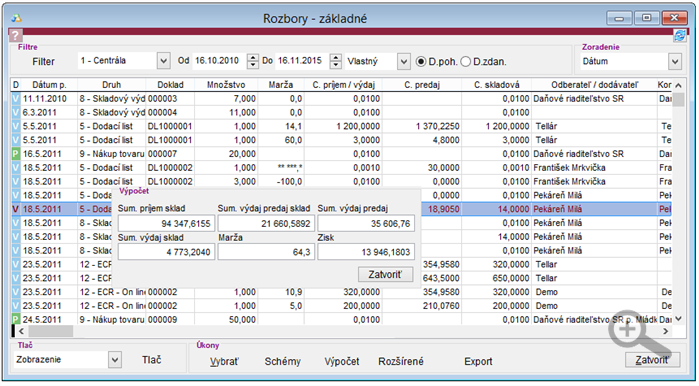This screenshot has height=386, width=699.
Task: Click green P marker of 16.5.2011 row
Action: tap(16, 154)
